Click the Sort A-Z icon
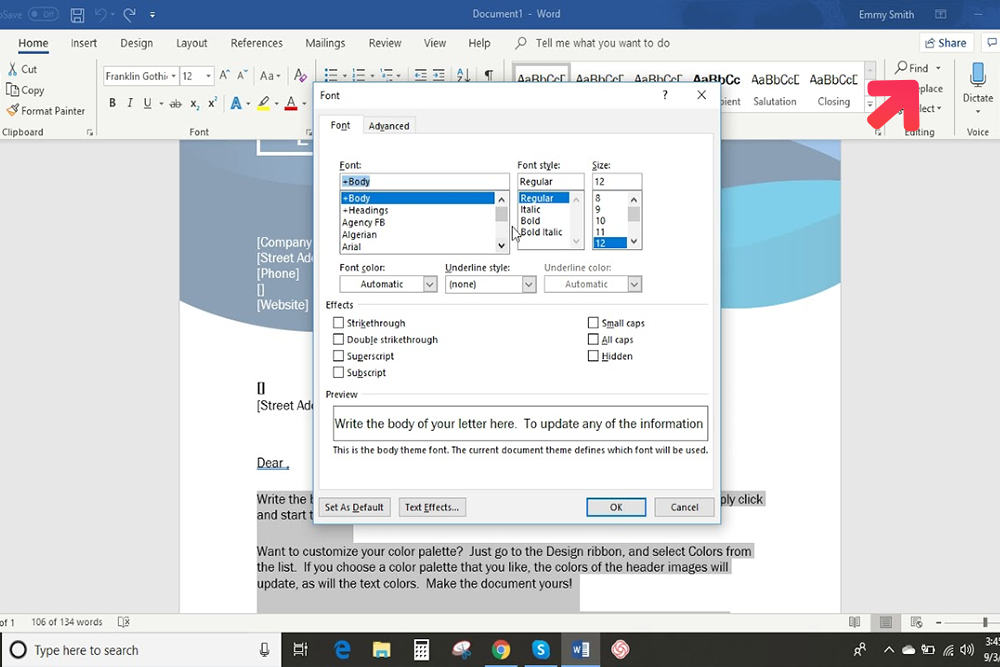Viewport: 1000px width, 667px height. coord(464,75)
